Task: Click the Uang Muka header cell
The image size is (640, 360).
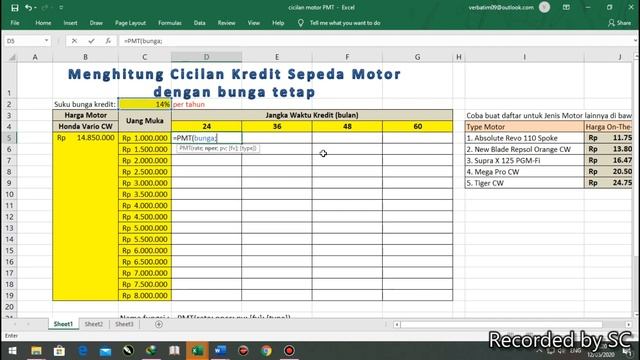Action: coord(145,121)
